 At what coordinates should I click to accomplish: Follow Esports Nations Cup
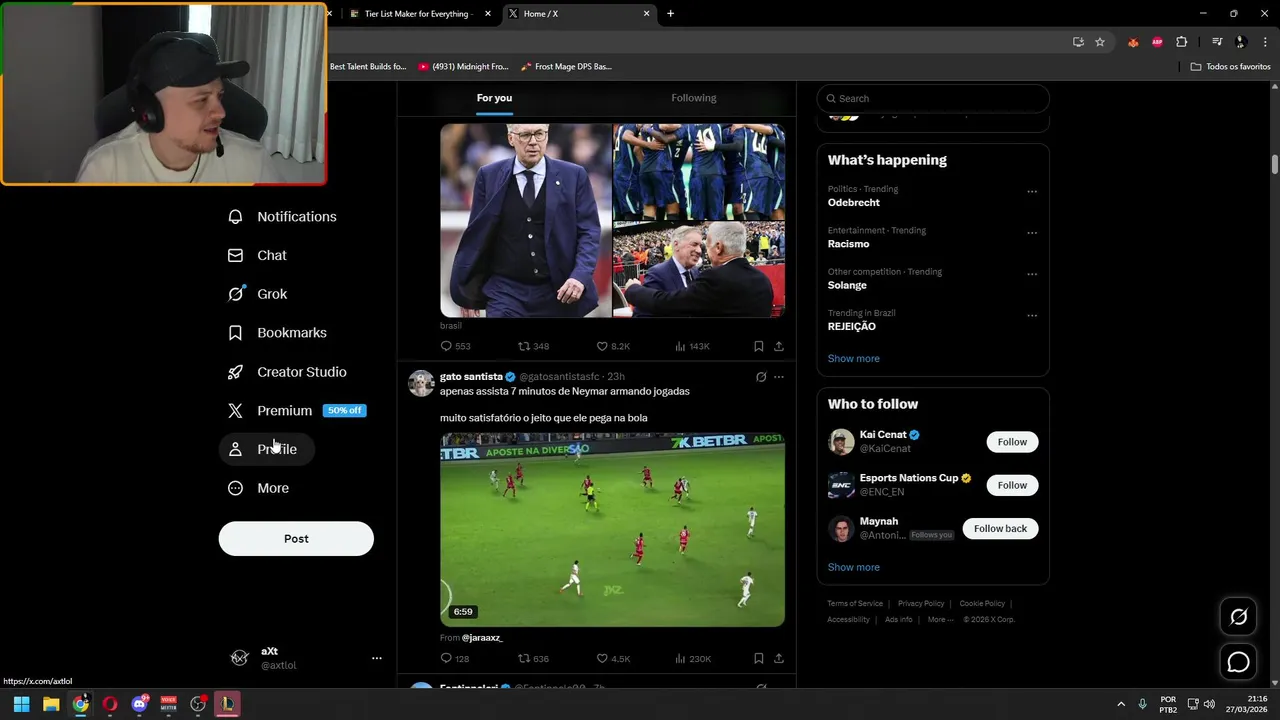tap(1012, 485)
